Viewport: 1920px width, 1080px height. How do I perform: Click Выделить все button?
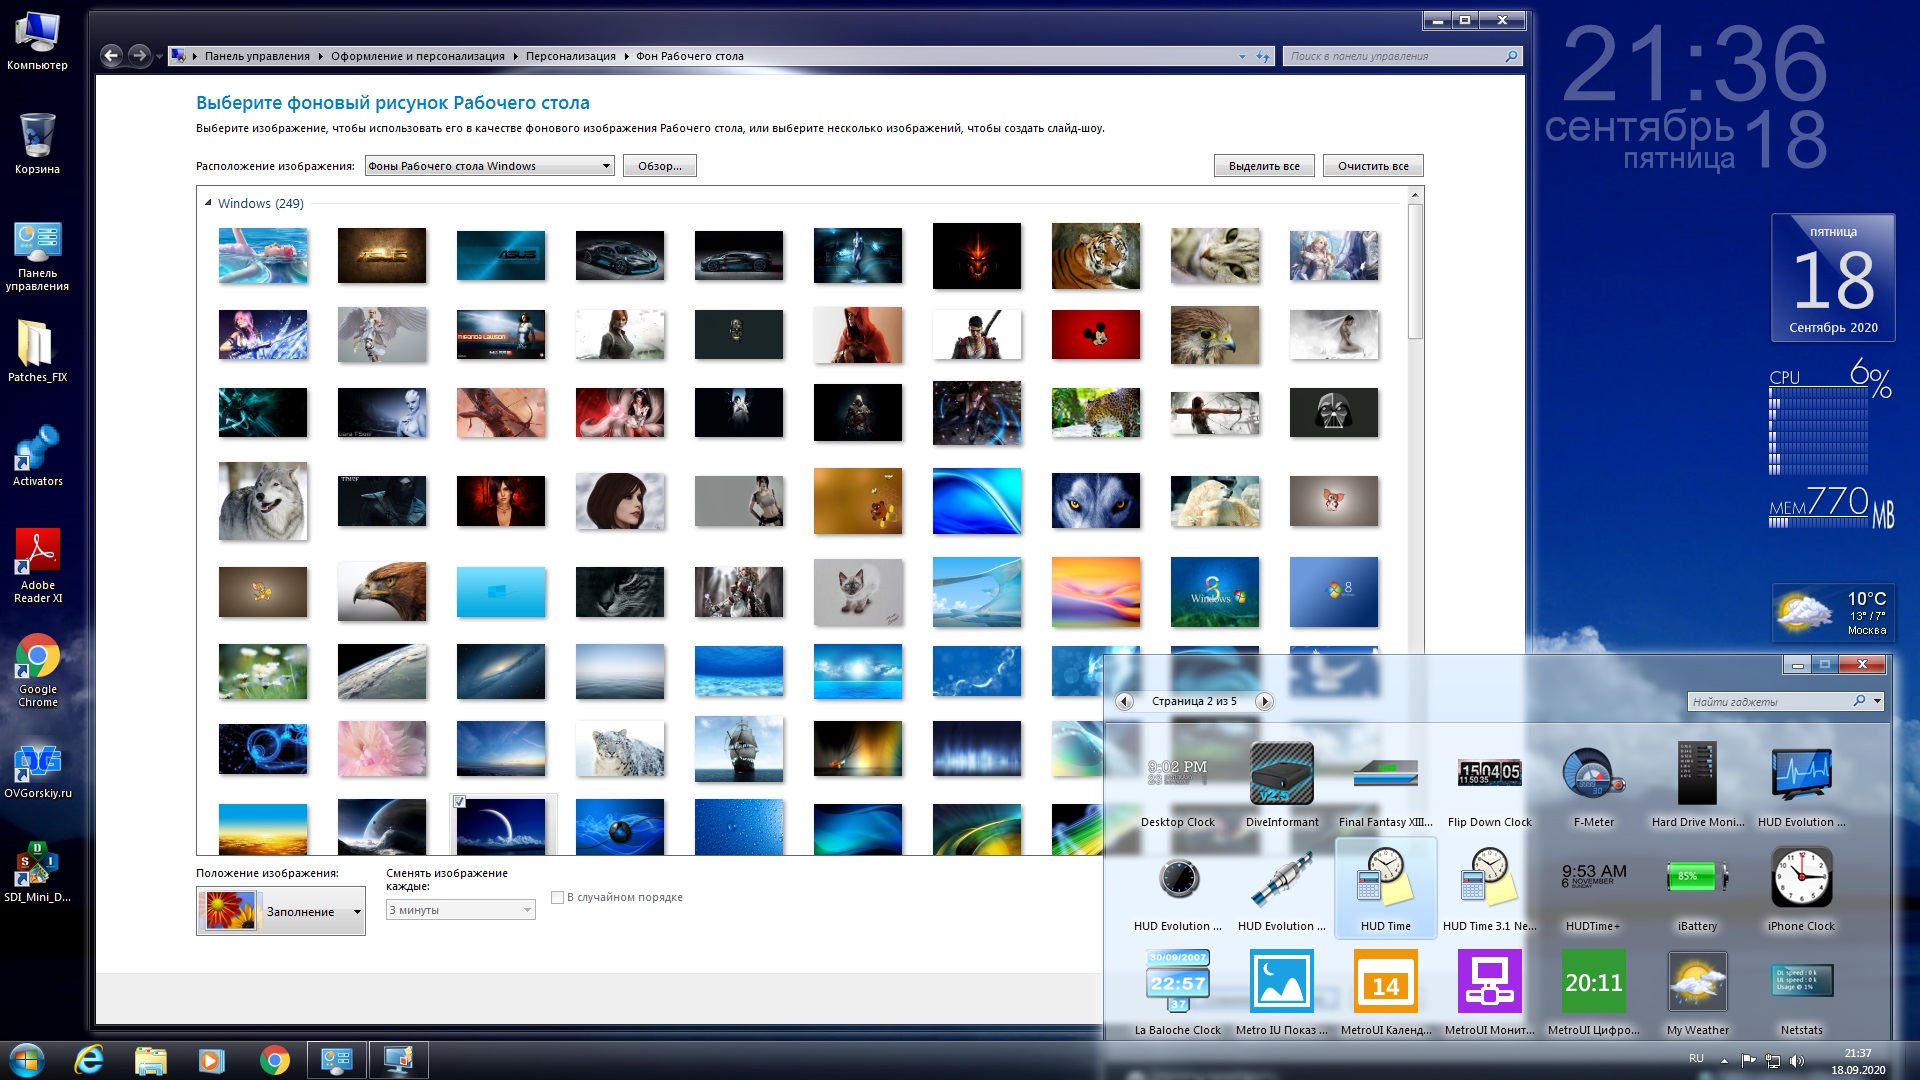(1259, 166)
